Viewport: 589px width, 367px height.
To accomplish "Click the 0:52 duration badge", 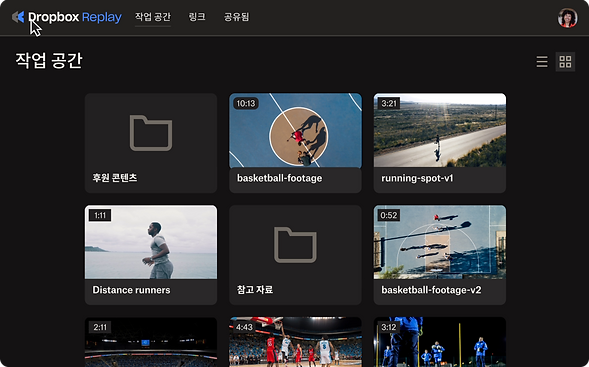I will 389,215.
